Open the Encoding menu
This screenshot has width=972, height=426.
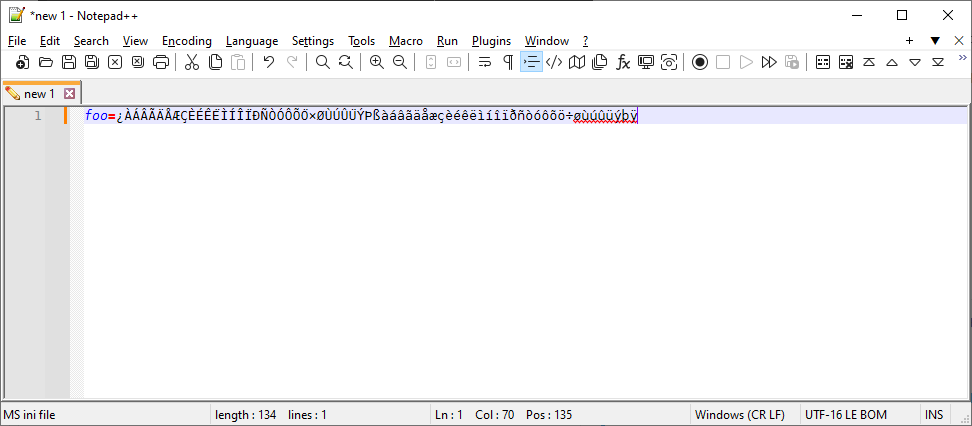(x=187, y=41)
